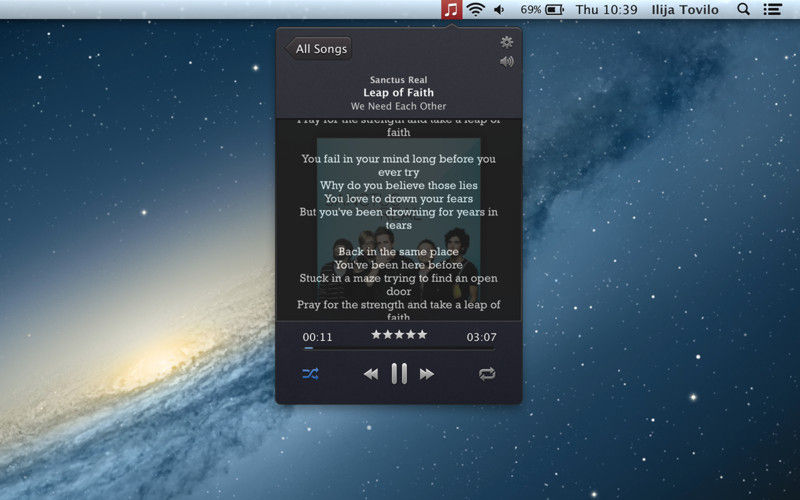800x500 pixels.
Task: Click the album artwork behind the lyrics
Action: click(398, 219)
